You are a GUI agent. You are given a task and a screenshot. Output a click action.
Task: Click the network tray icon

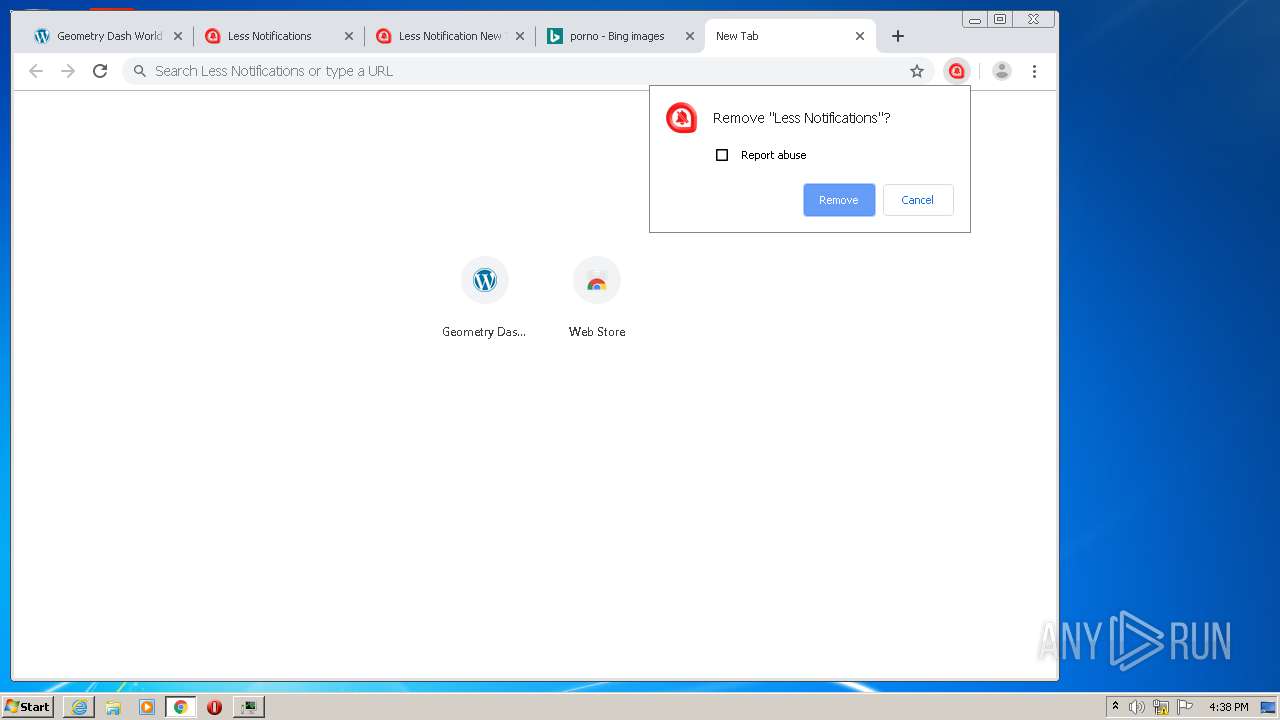[x=1161, y=707]
